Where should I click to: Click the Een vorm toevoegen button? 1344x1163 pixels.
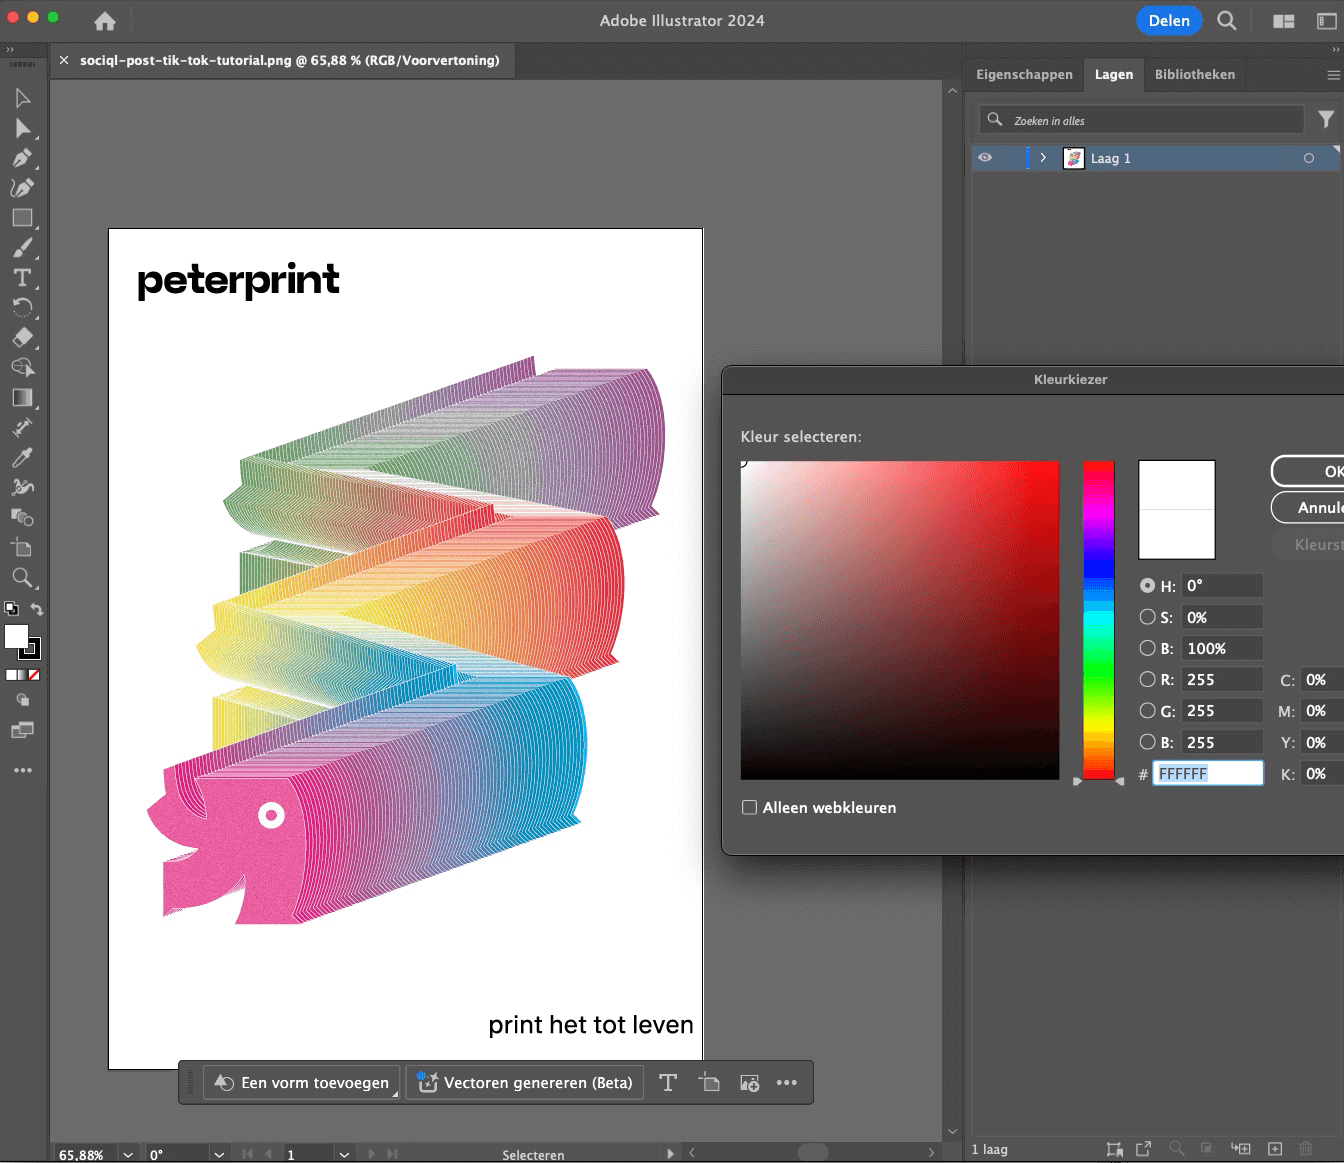(x=300, y=1082)
